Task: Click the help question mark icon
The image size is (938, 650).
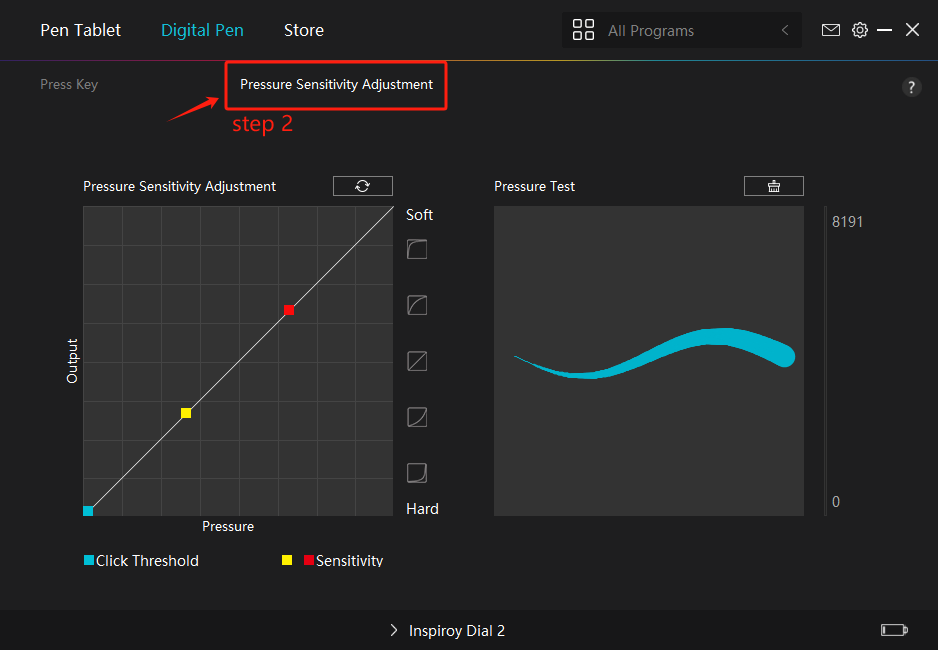Action: click(911, 87)
